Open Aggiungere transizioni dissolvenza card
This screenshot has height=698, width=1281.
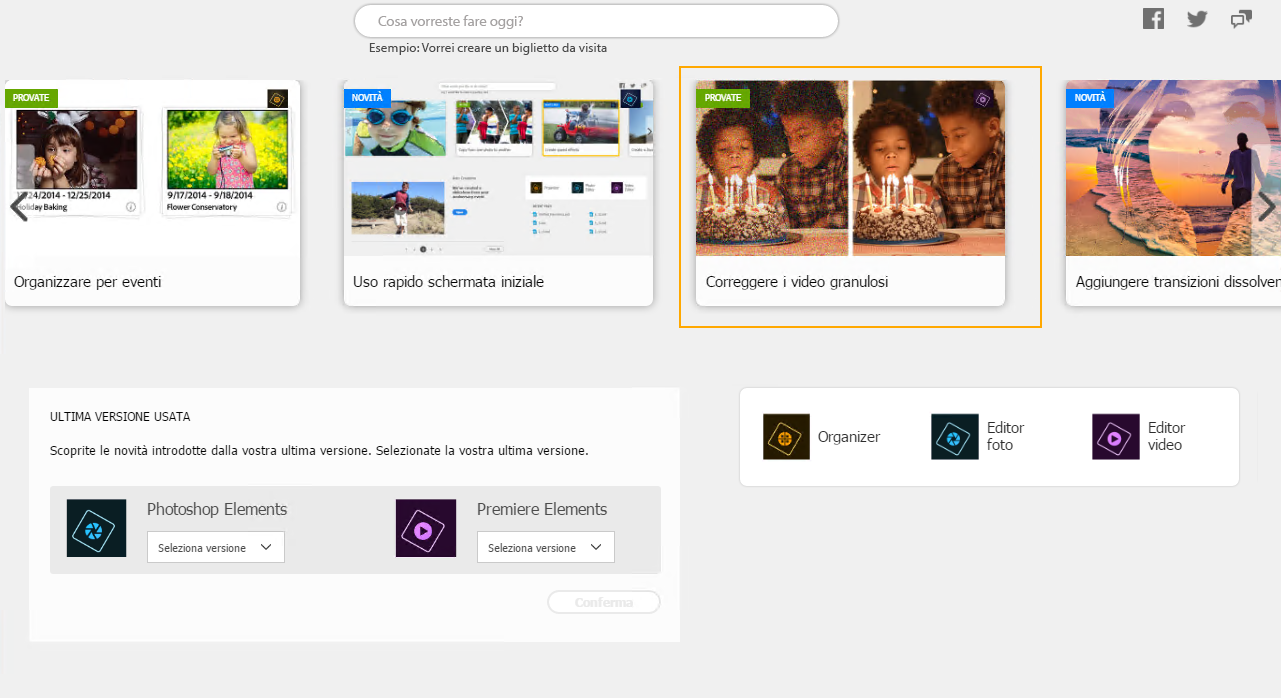click(x=1173, y=193)
